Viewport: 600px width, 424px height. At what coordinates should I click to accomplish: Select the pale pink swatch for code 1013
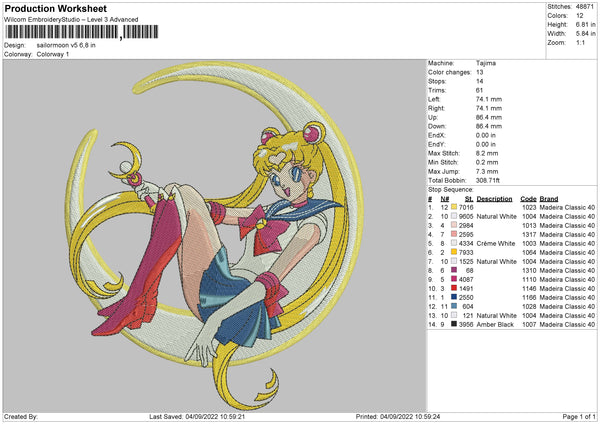click(454, 225)
